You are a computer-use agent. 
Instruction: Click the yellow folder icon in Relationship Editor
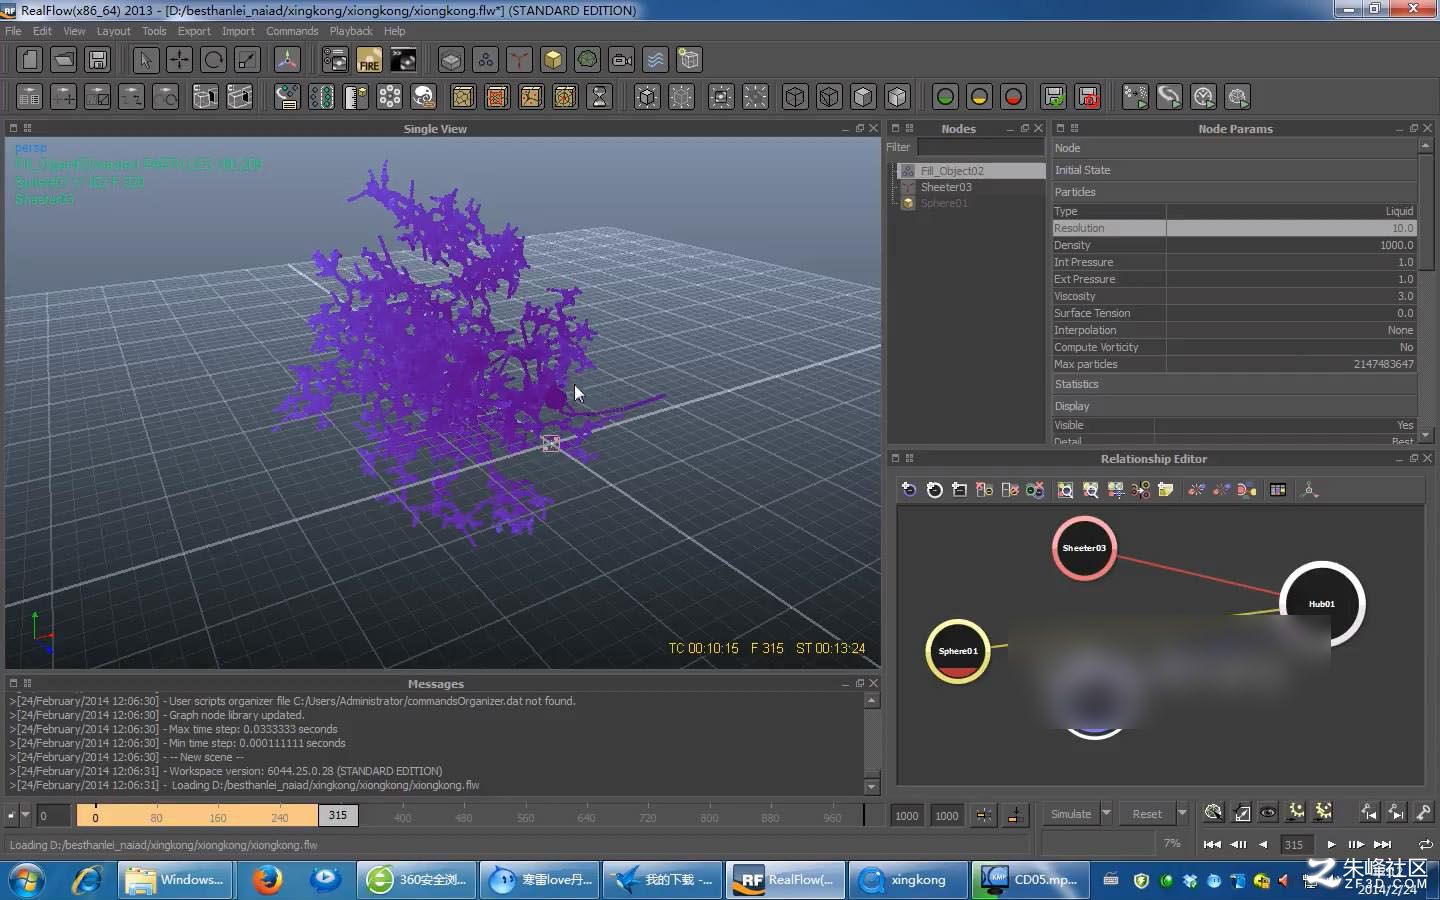coord(1165,489)
